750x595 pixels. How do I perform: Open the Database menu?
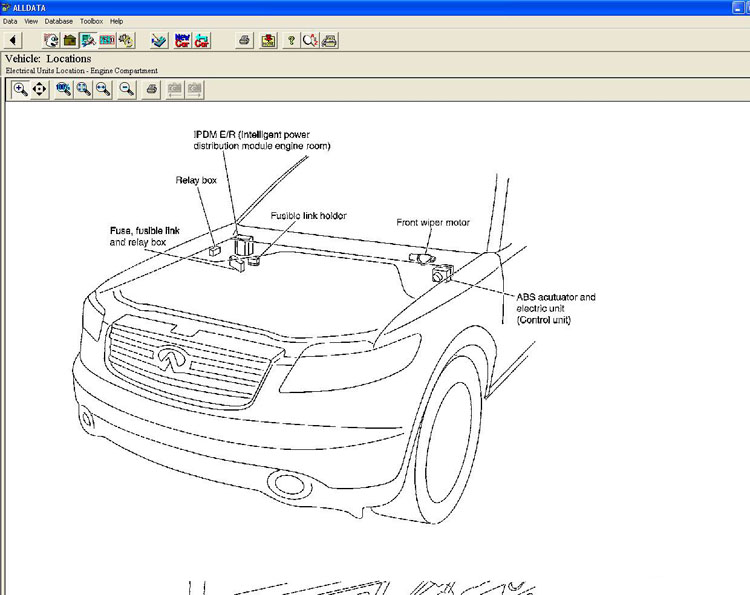(x=59, y=21)
